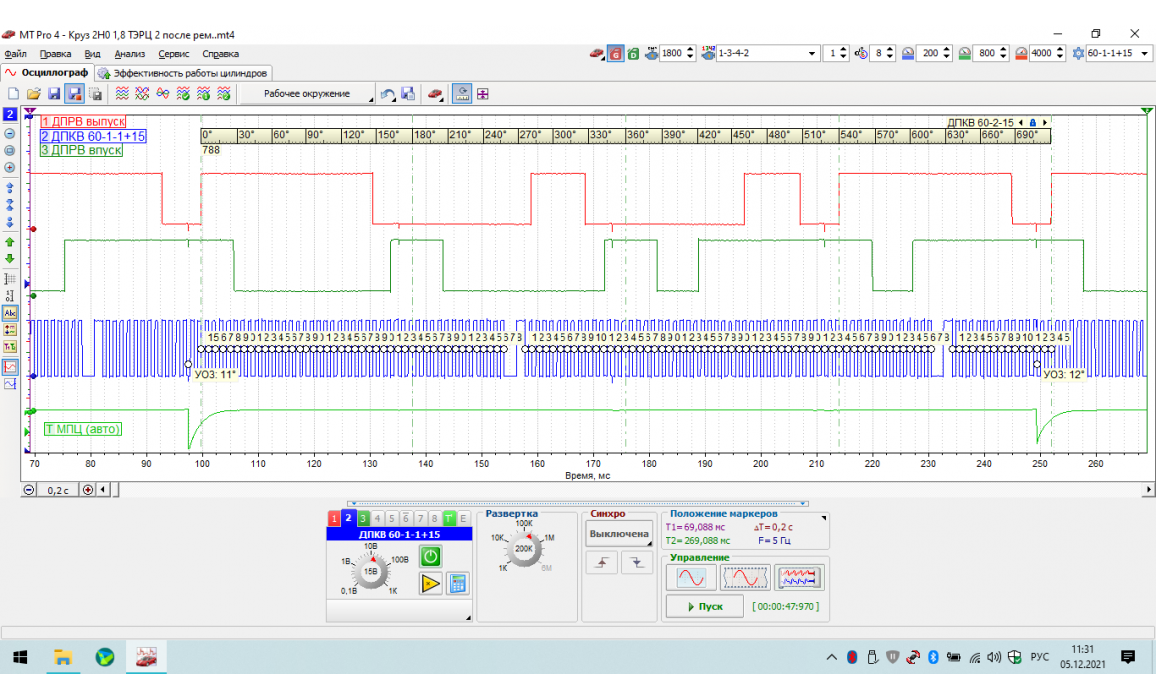Viewport: 1156px width, 700px height.
Task: Click the blue floppy Save icon
Action: point(54,94)
